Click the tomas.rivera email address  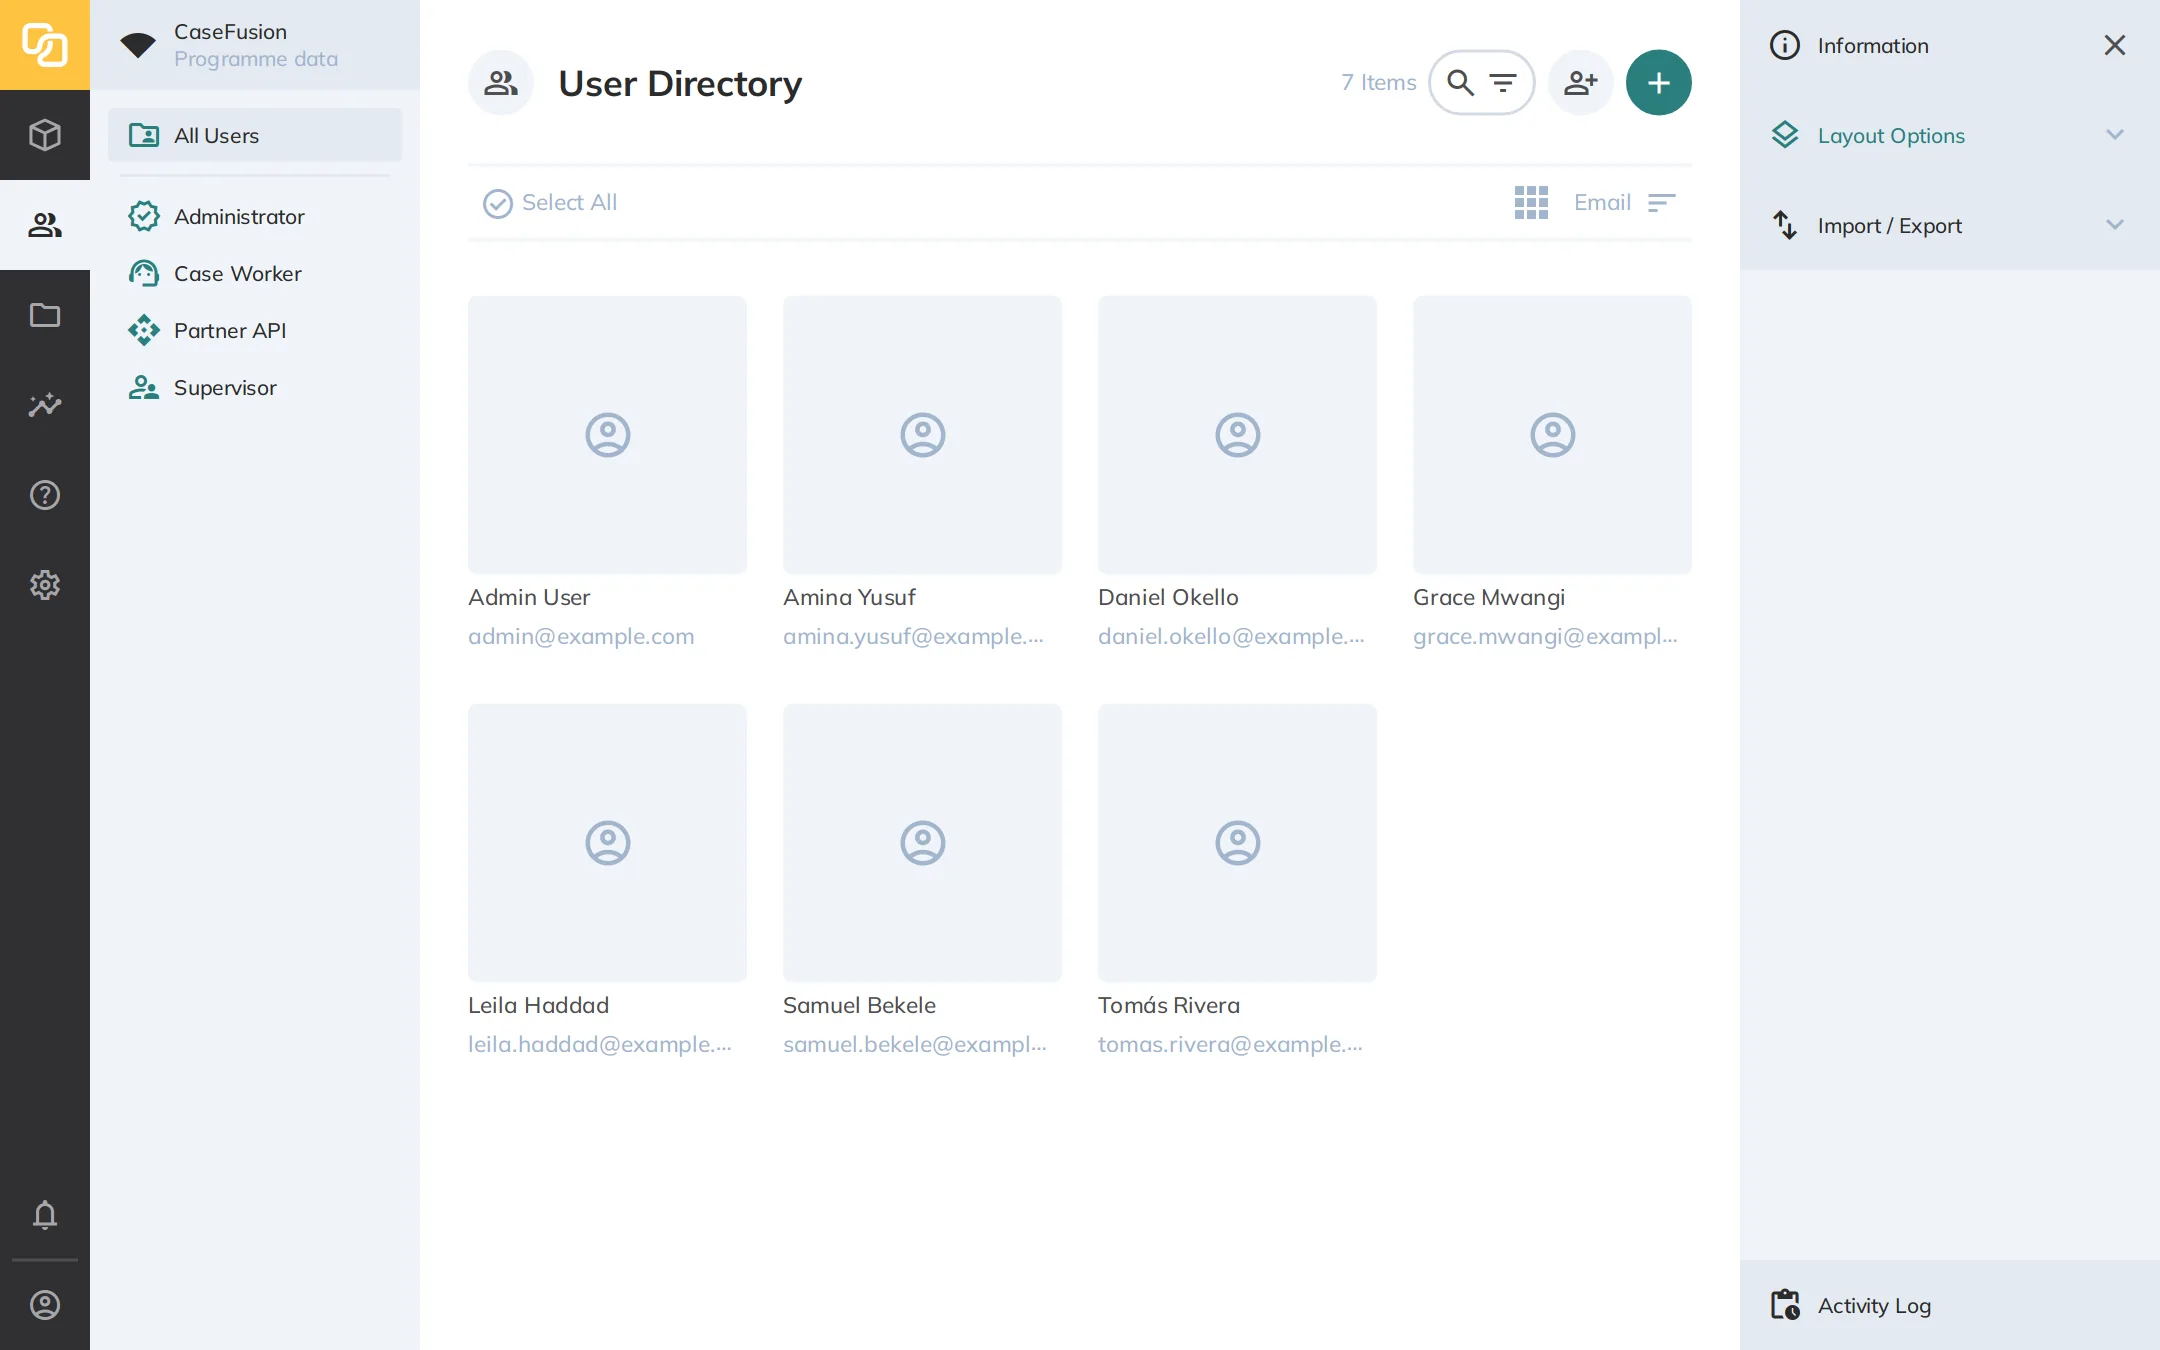point(1230,1044)
